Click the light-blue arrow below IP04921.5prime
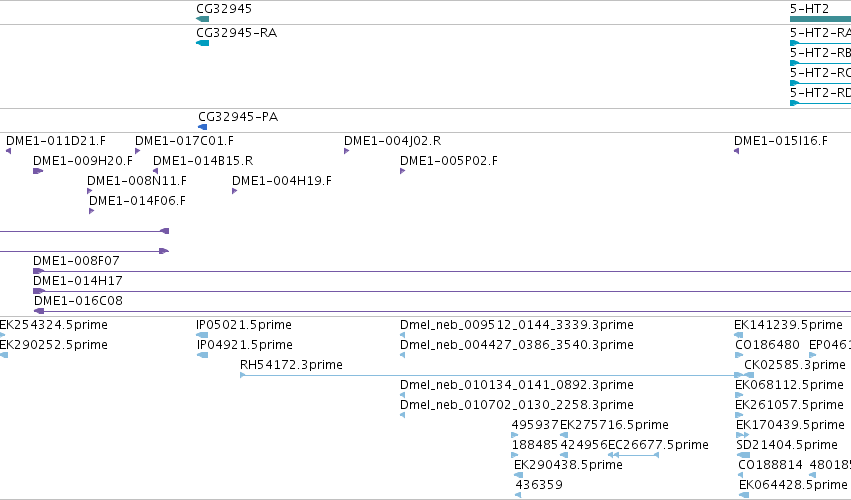Viewport: 851px width, 500px height. tap(202, 355)
